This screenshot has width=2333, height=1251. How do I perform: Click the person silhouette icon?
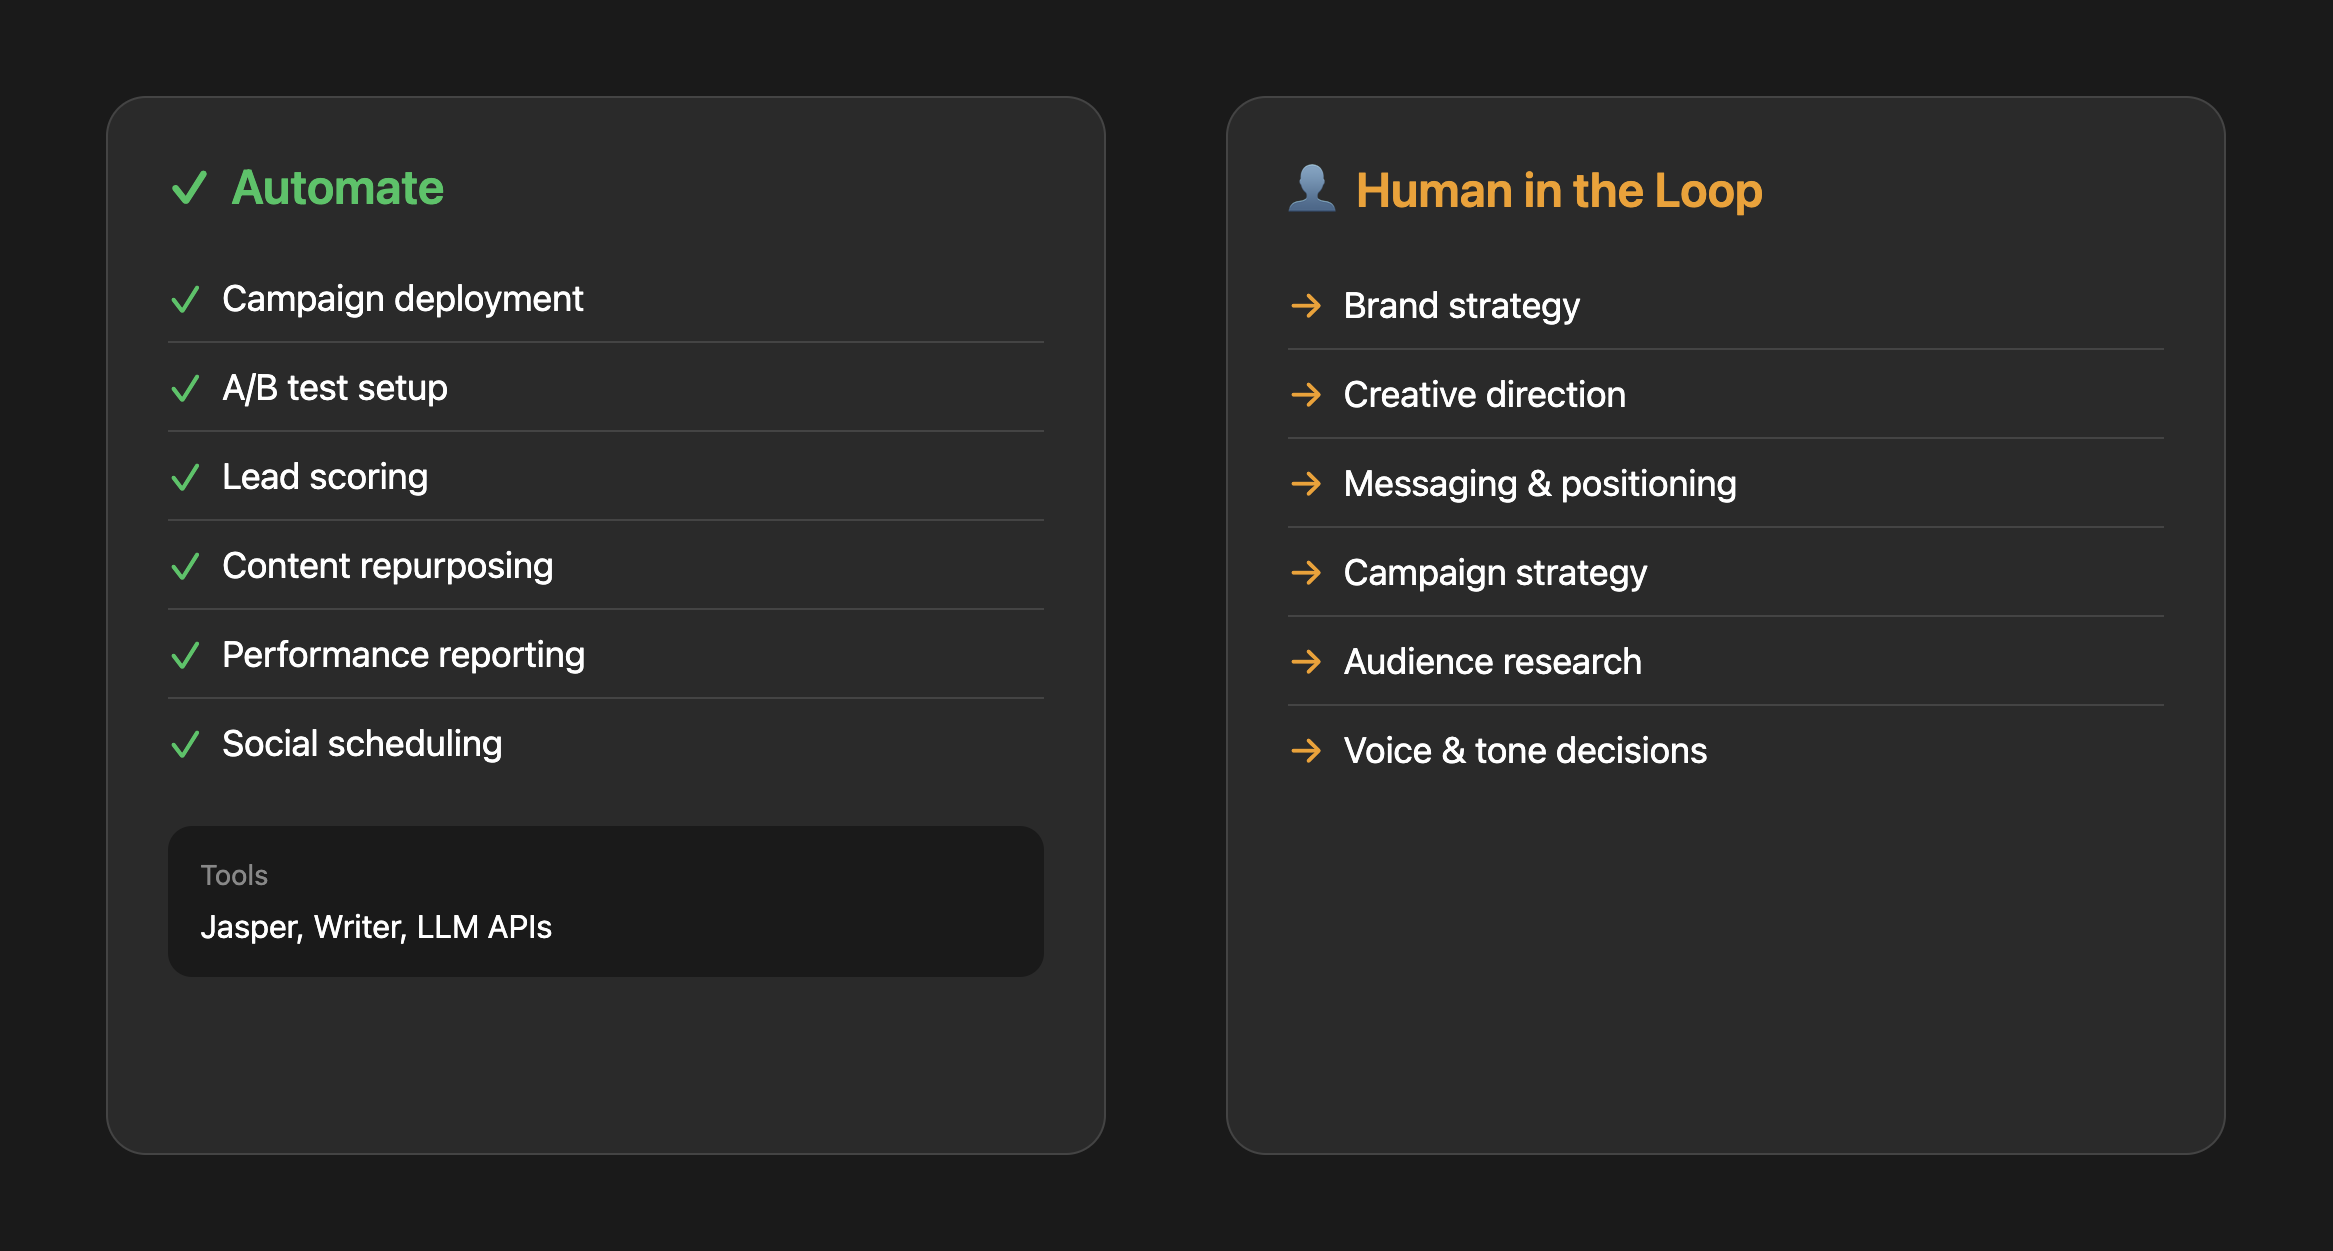pyautogui.click(x=1311, y=188)
